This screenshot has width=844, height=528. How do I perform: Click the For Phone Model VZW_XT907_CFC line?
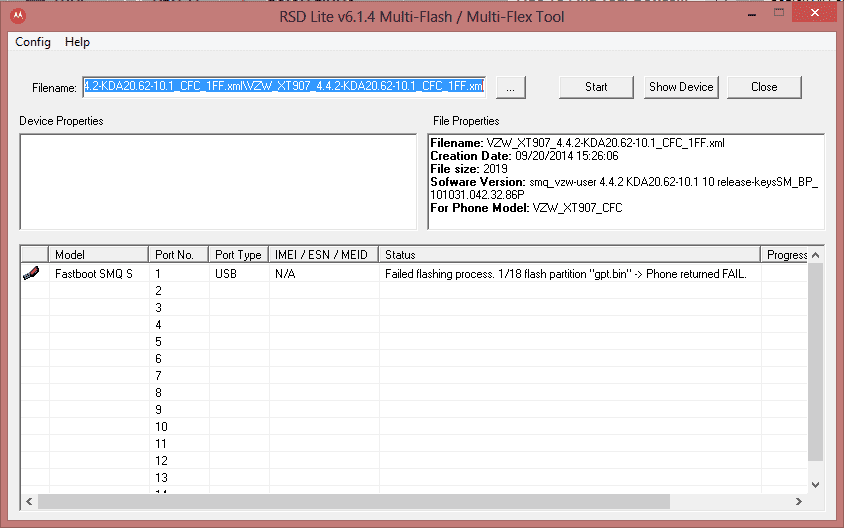526,208
